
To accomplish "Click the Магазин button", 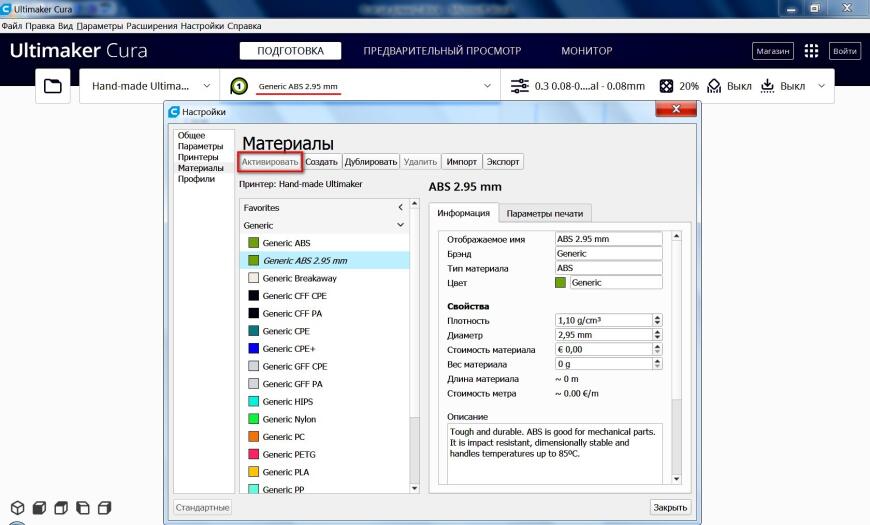I will pyautogui.click(x=772, y=51).
